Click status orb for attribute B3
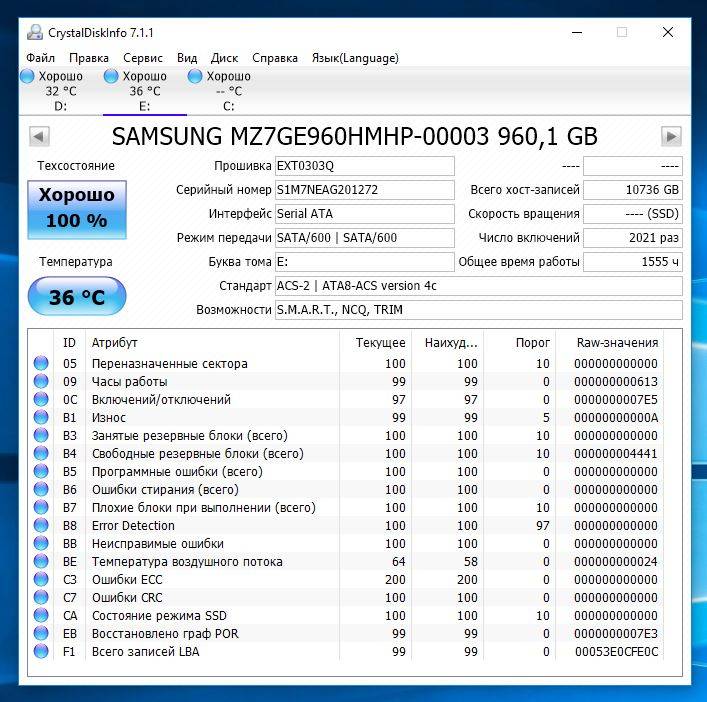The width and height of the screenshot is (707, 702). pyautogui.click(x=41, y=435)
